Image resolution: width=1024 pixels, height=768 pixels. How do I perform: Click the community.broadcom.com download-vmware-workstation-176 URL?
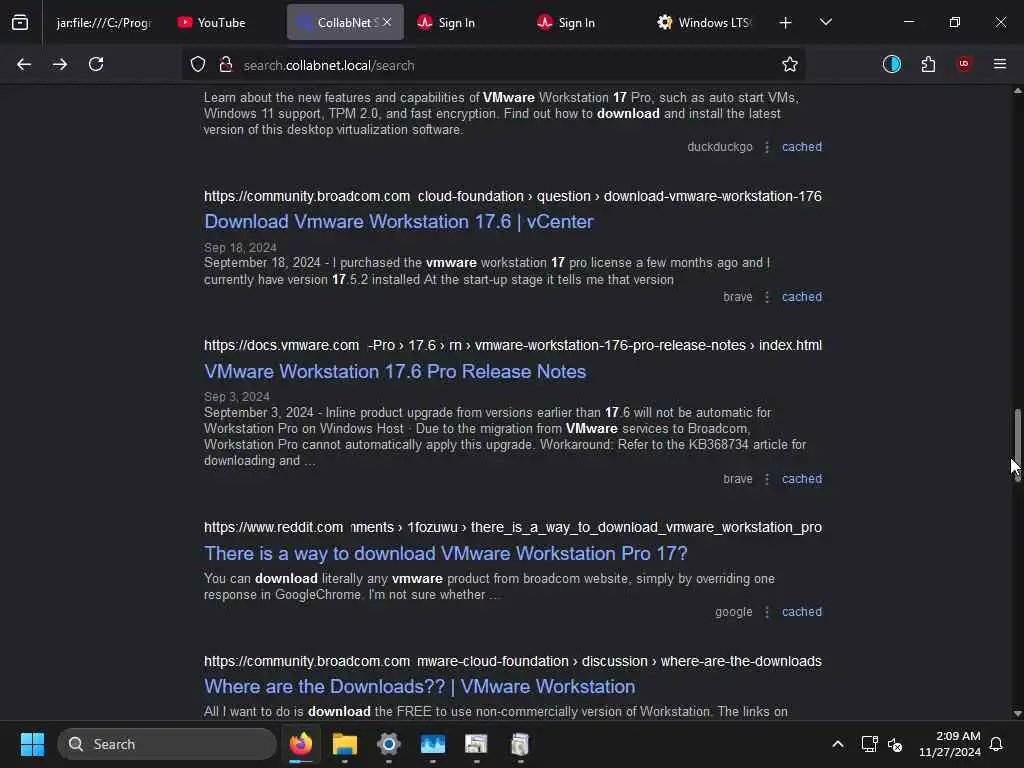513,197
